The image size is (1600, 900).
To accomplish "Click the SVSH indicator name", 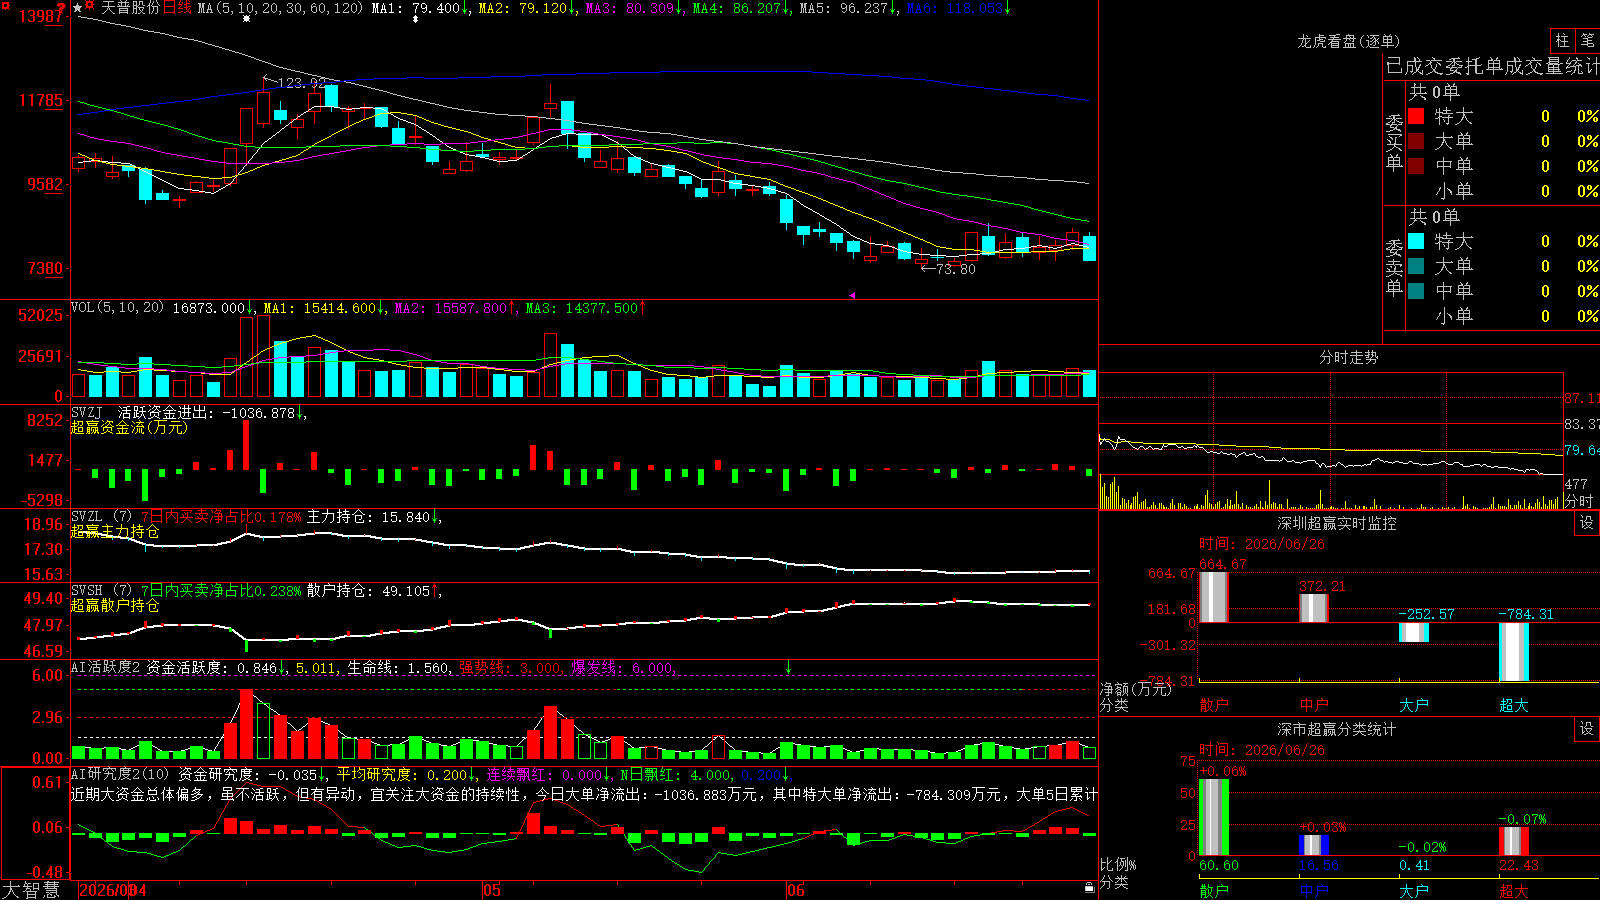I will (87, 591).
